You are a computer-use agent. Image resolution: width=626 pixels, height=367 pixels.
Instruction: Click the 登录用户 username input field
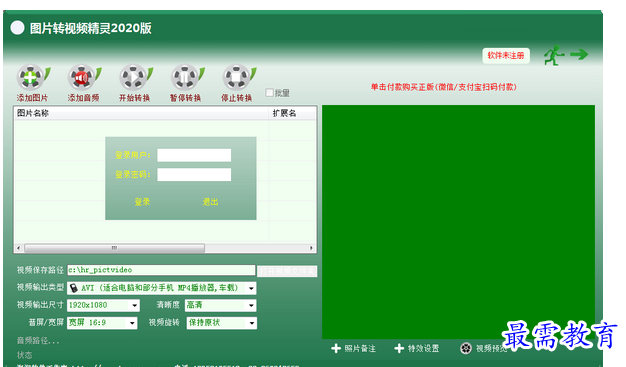[x=194, y=155]
